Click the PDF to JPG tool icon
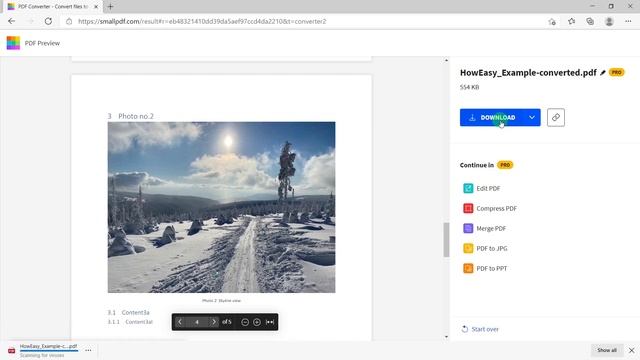 coord(468,248)
